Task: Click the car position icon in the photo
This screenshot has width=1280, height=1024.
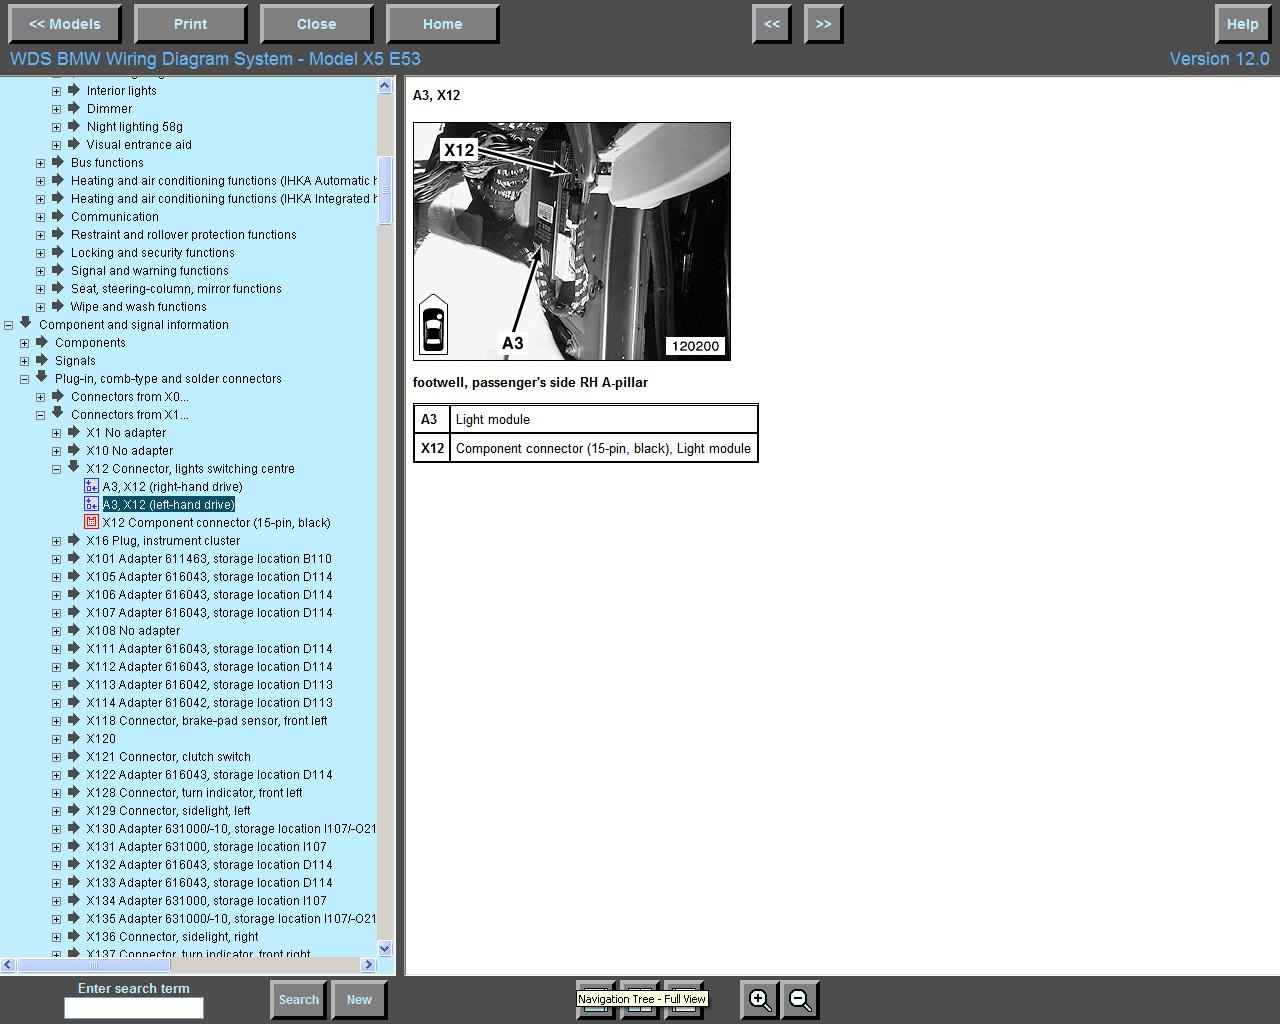Action: 433,325
